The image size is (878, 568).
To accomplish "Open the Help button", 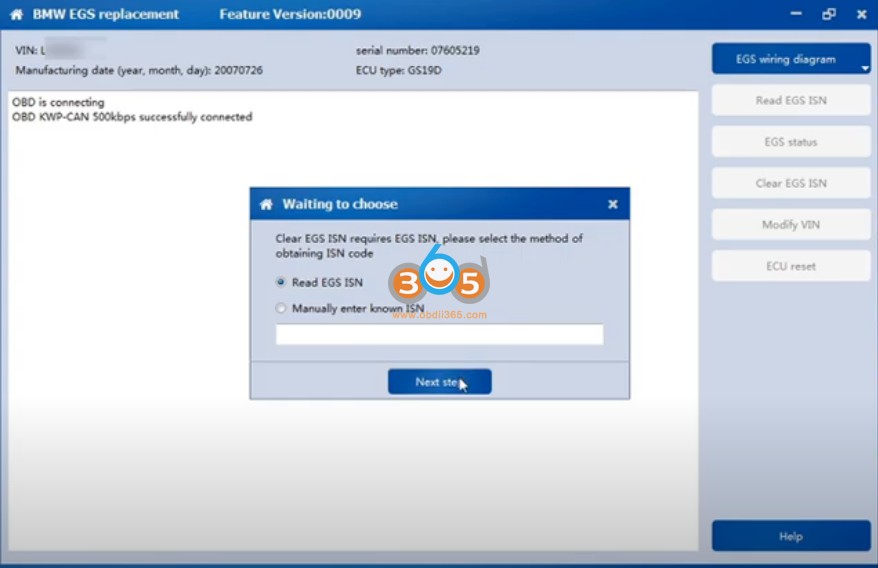I will (791, 536).
